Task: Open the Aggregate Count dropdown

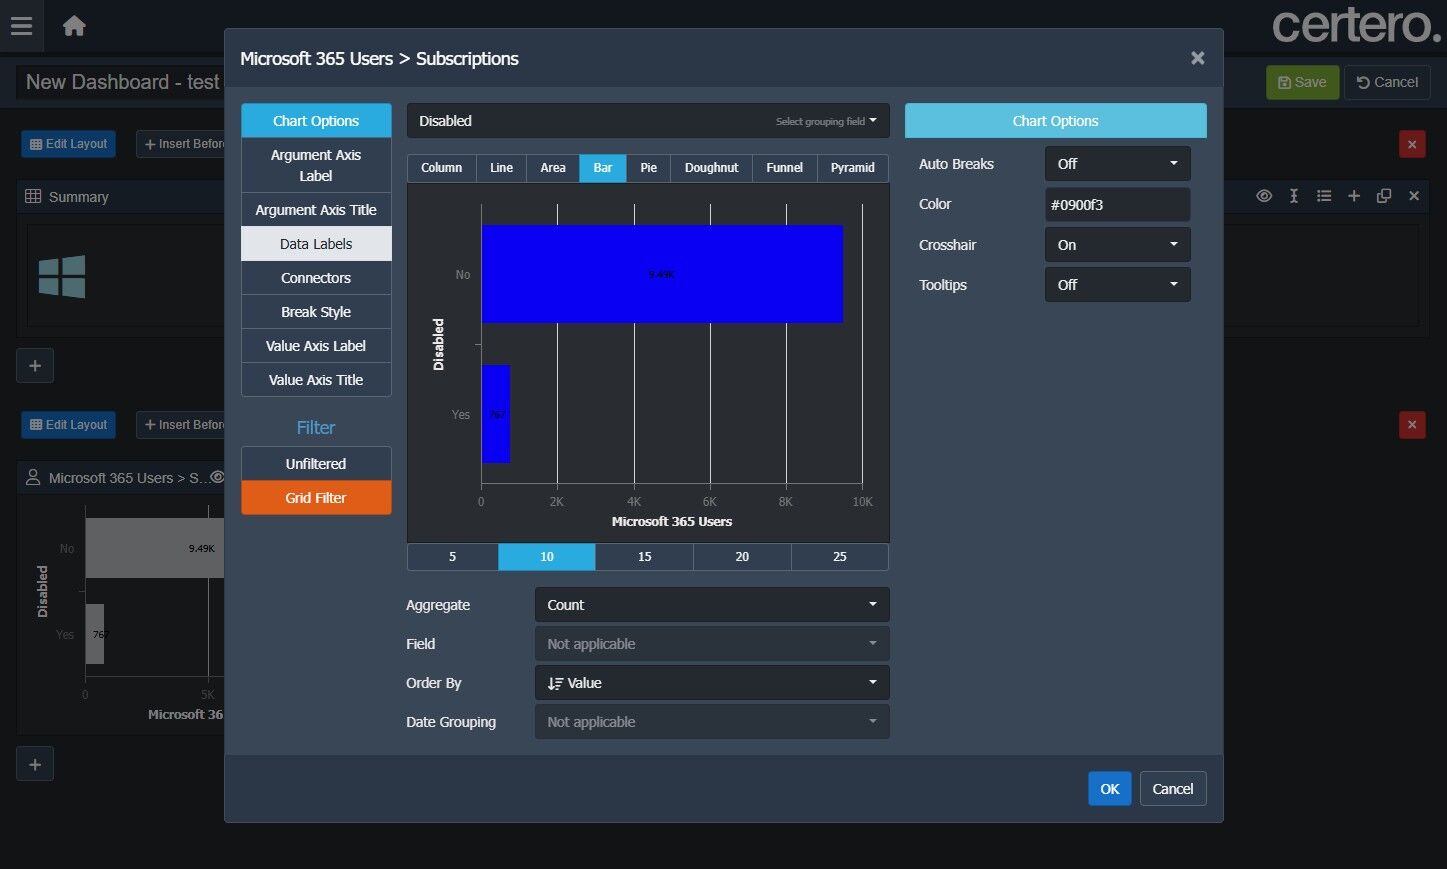Action: (x=711, y=605)
